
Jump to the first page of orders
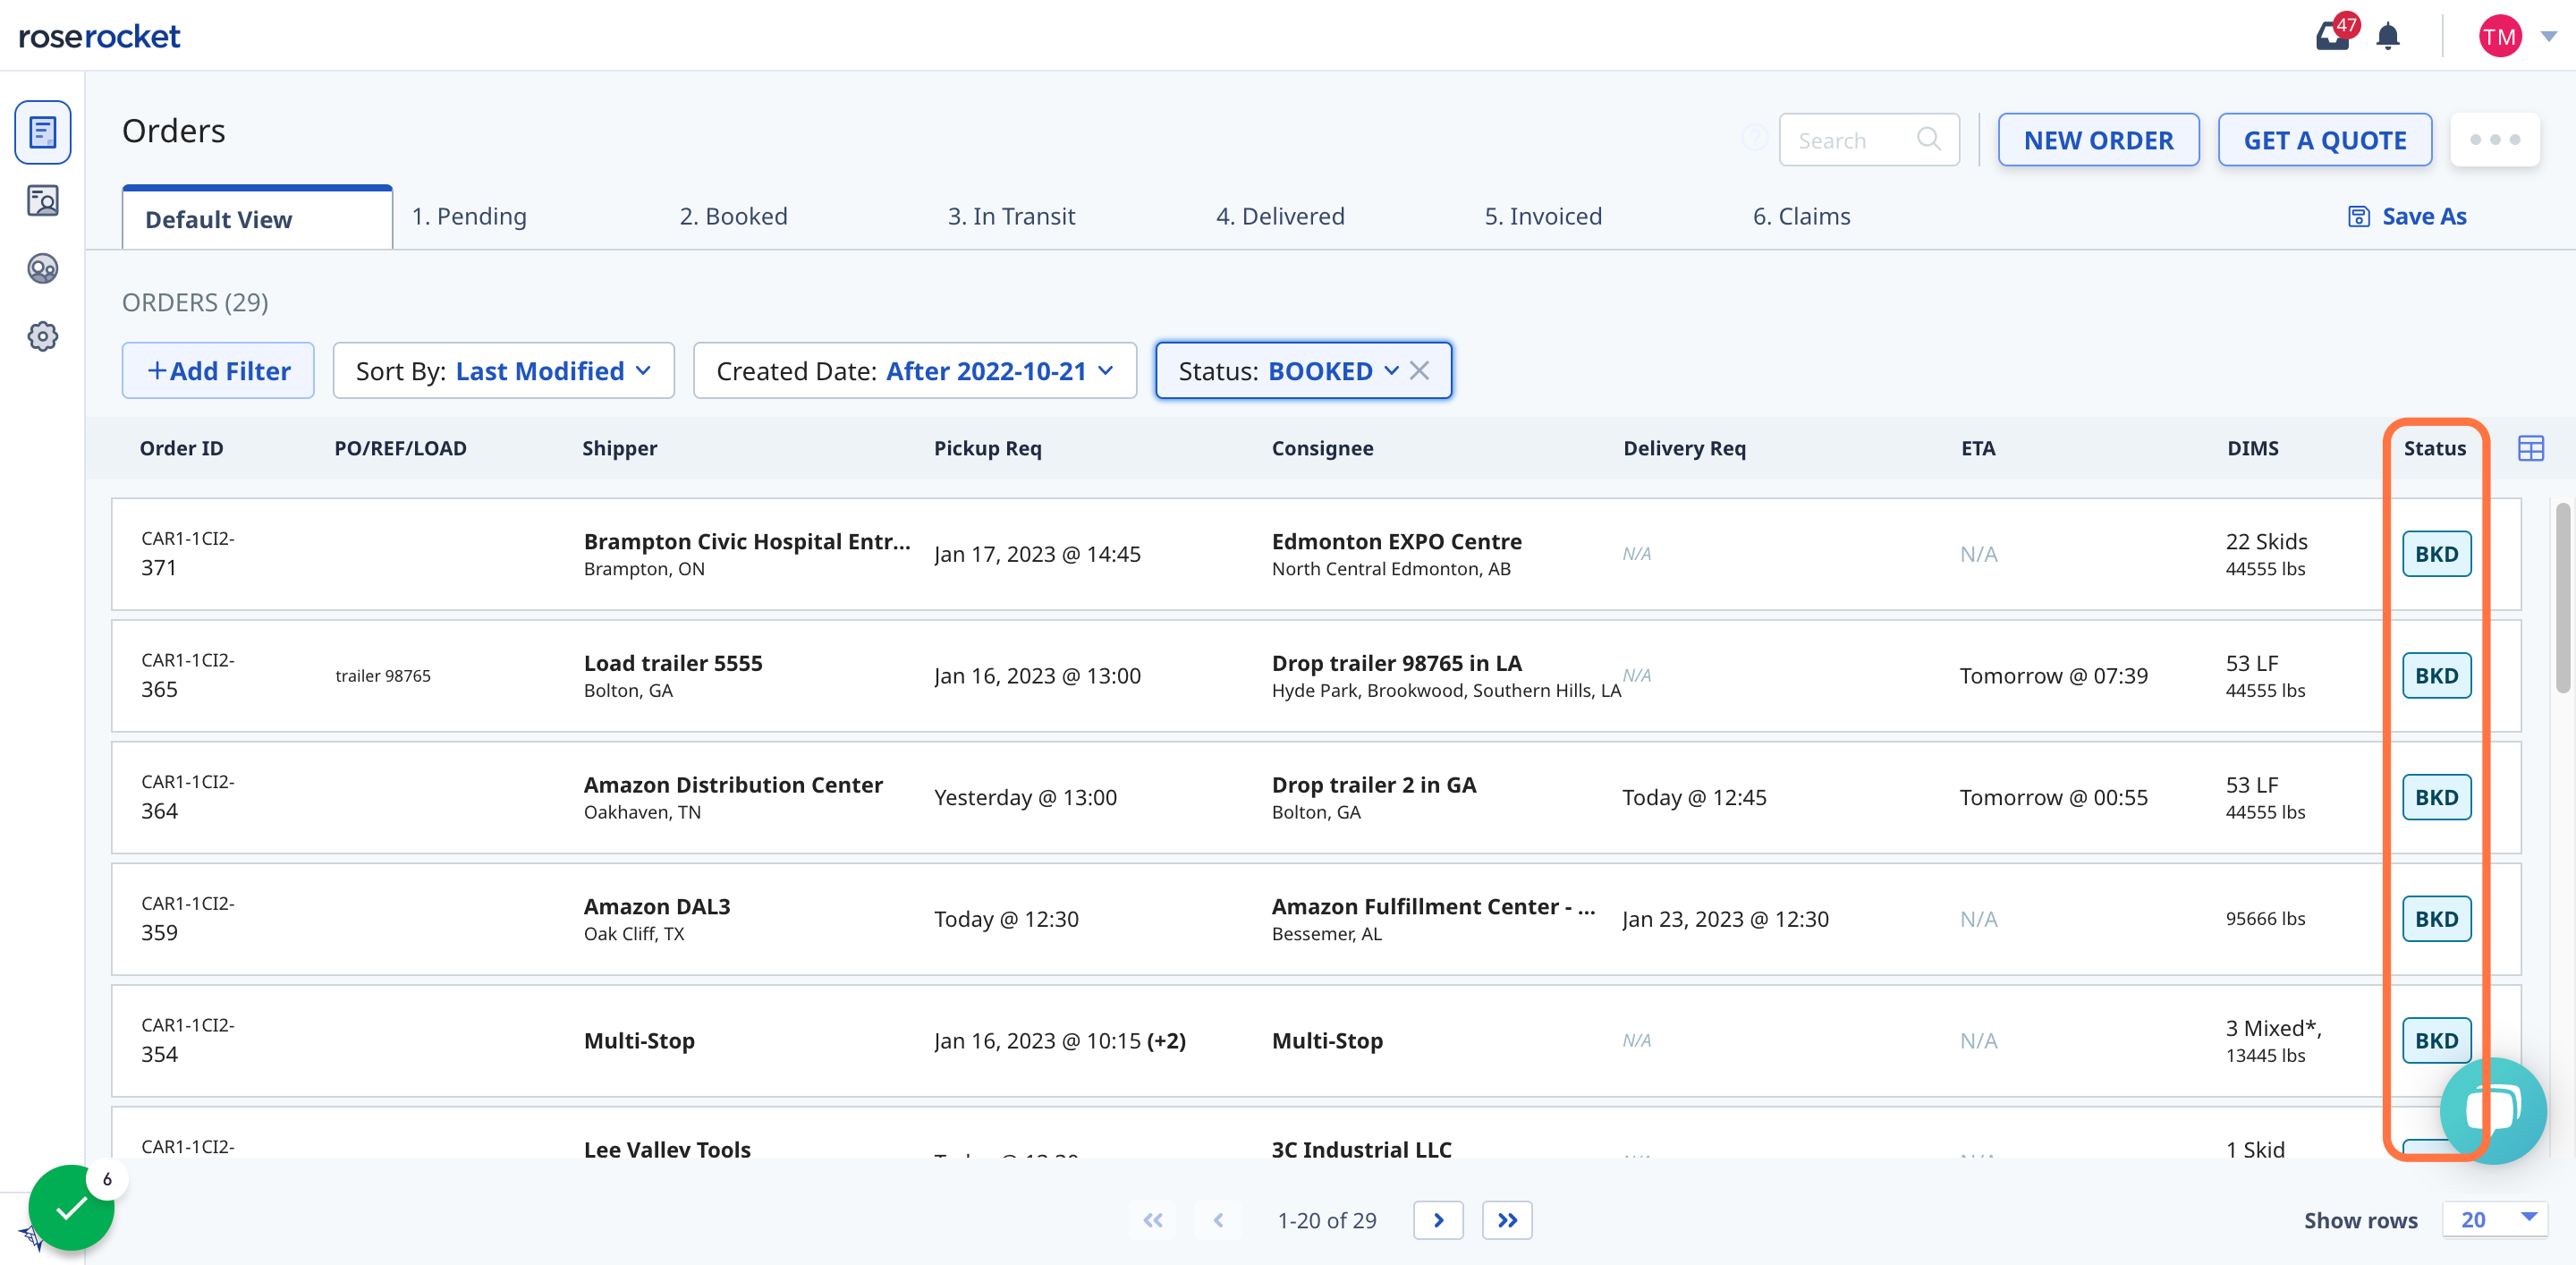tap(1153, 1219)
